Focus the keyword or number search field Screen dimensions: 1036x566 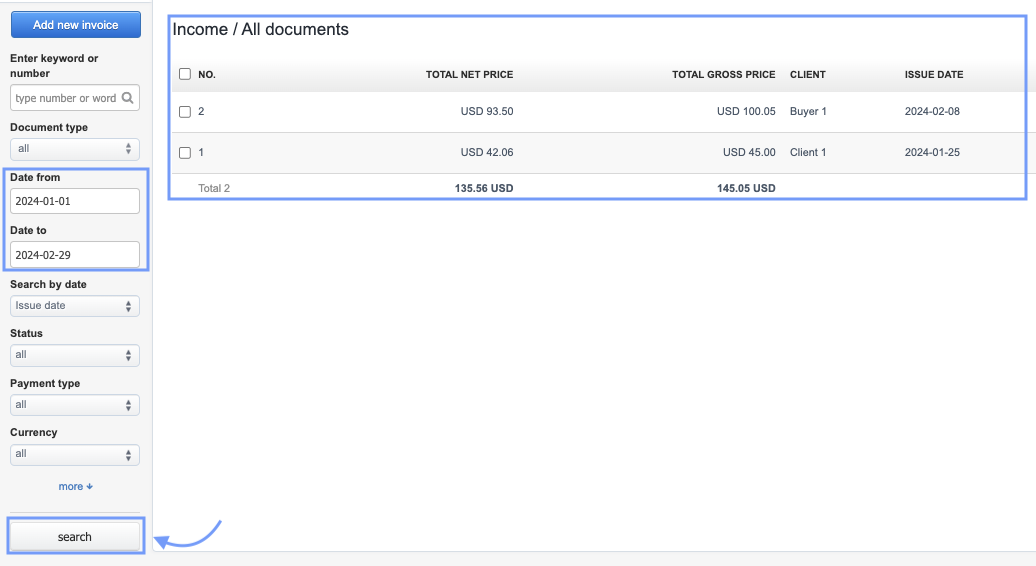coord(65,98)
